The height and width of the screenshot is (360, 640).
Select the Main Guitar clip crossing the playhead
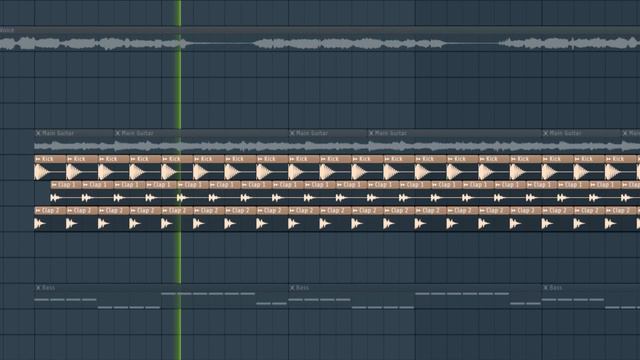tap(201, 142)
